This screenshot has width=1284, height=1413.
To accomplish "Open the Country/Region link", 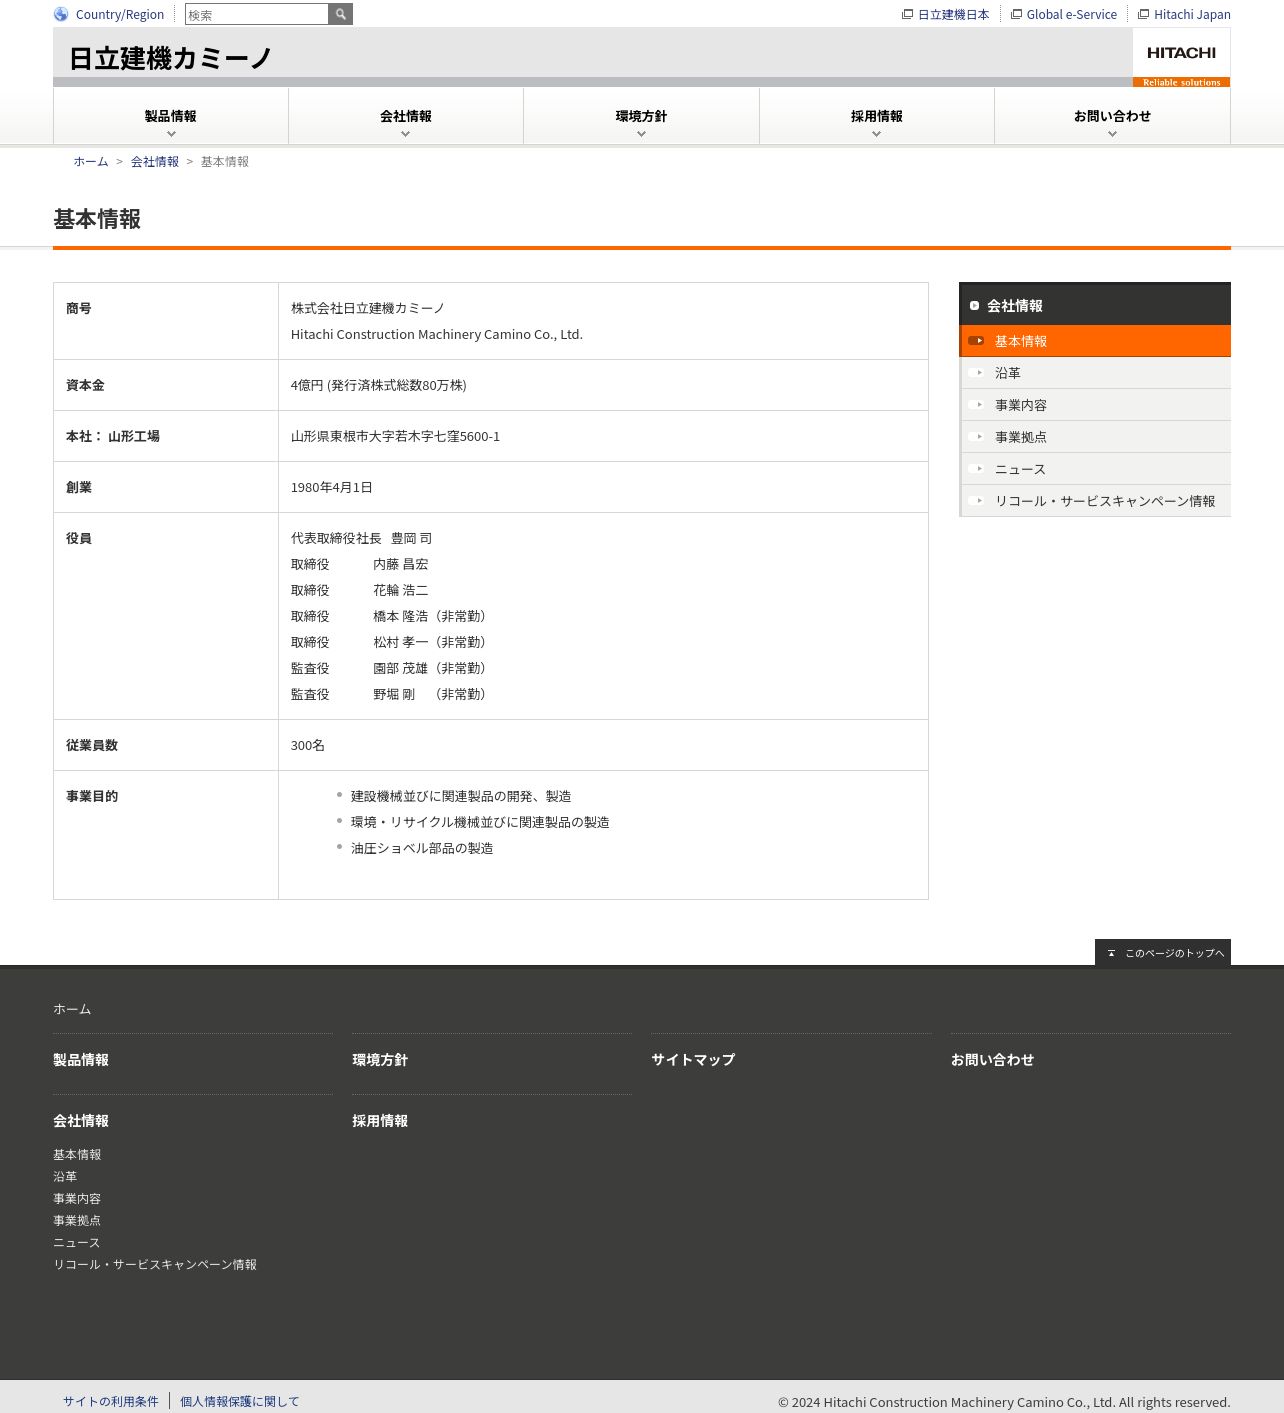I will click(x=120, y=14).
